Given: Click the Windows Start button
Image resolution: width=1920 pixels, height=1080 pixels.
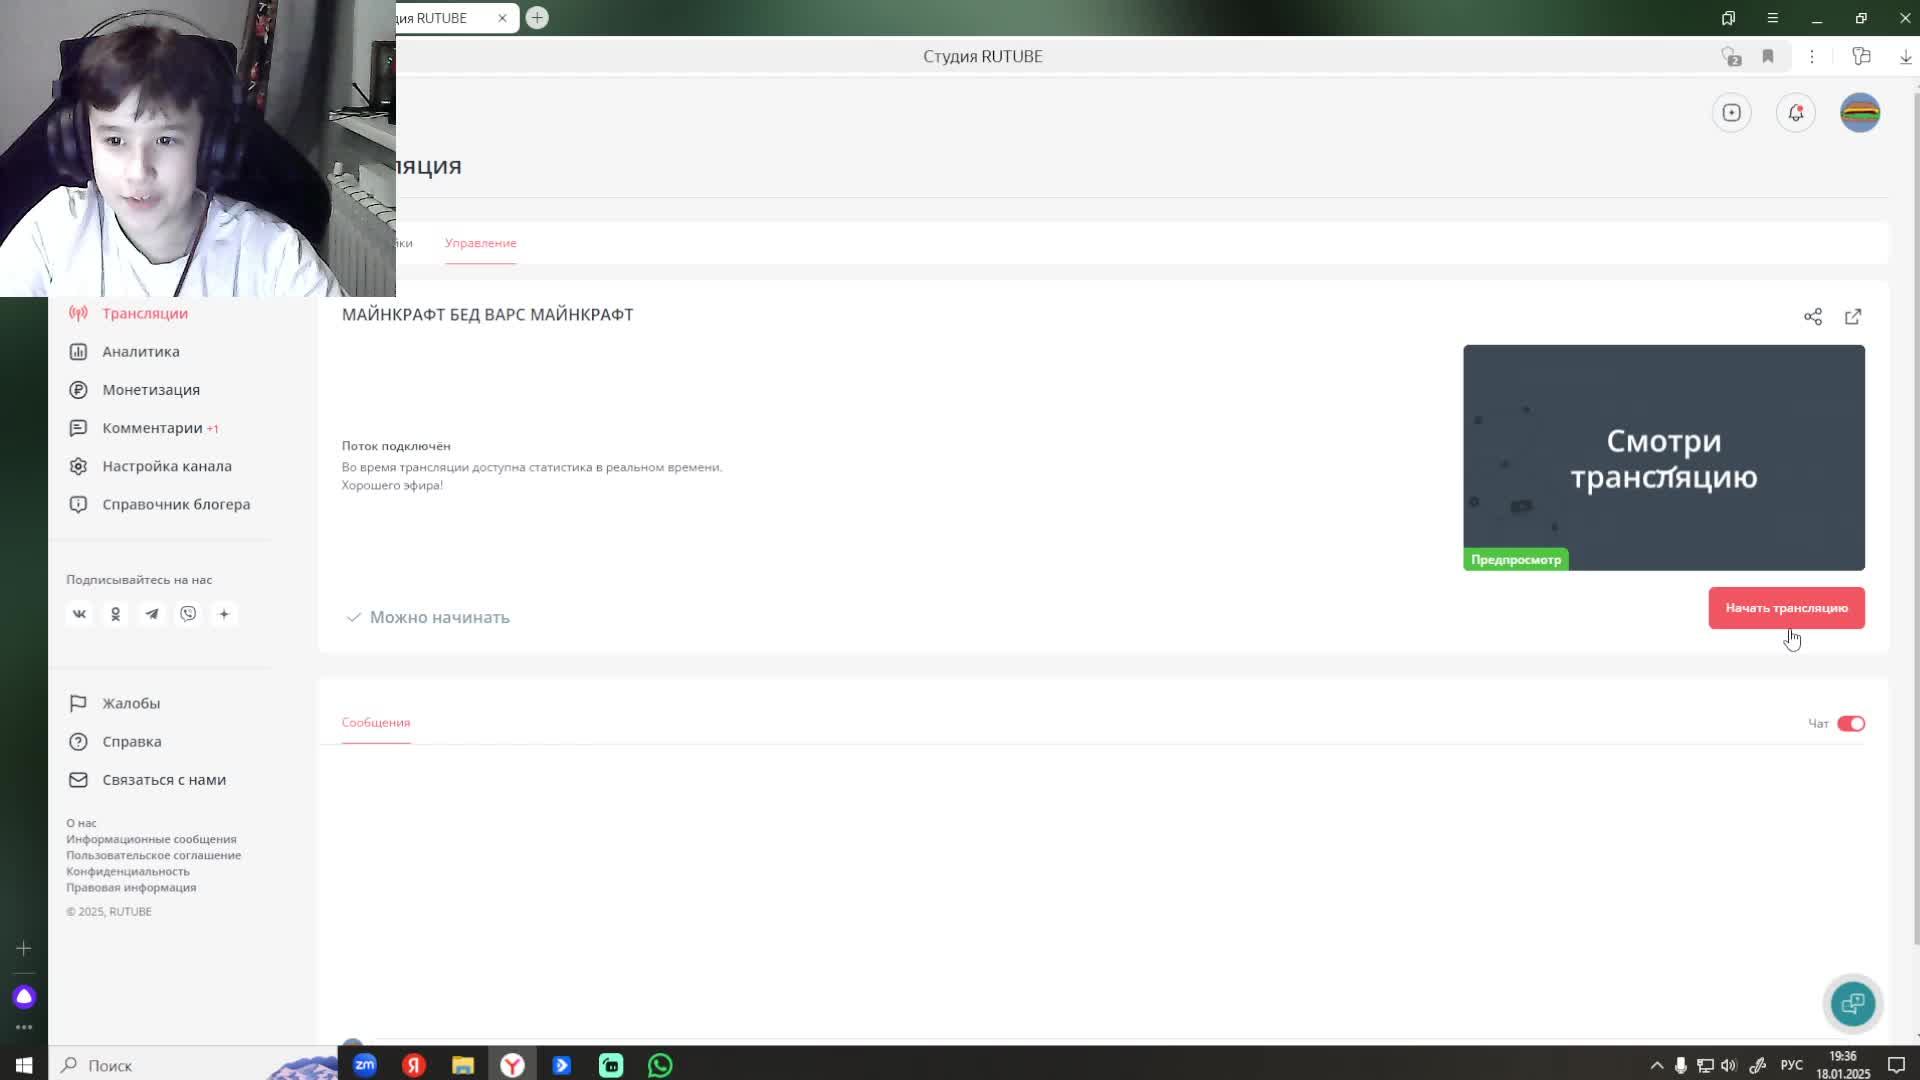Looking at the screenshot, I should point(24,1065).
